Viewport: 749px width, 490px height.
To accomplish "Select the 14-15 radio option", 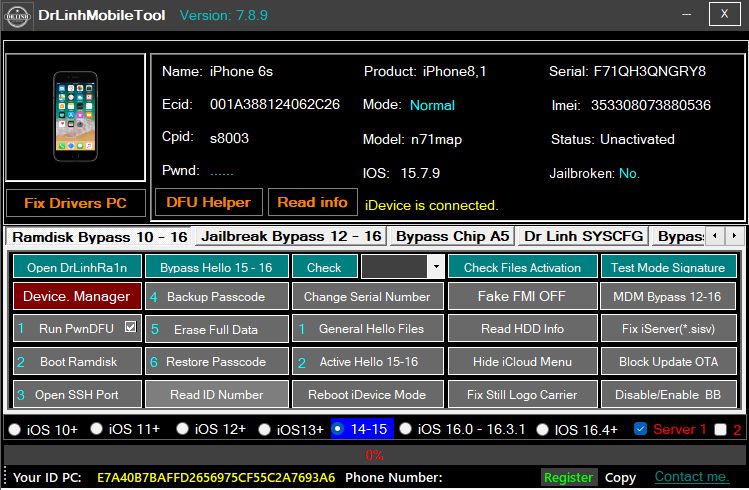I will 338,428.
